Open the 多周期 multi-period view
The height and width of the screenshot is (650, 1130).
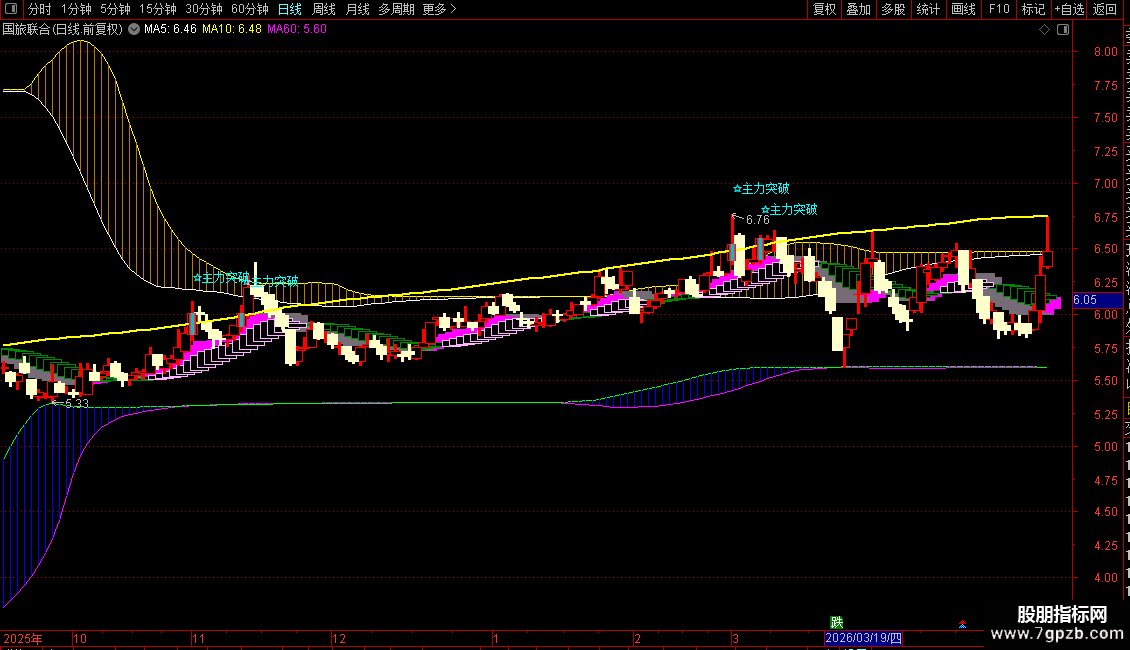pos(396,9)
